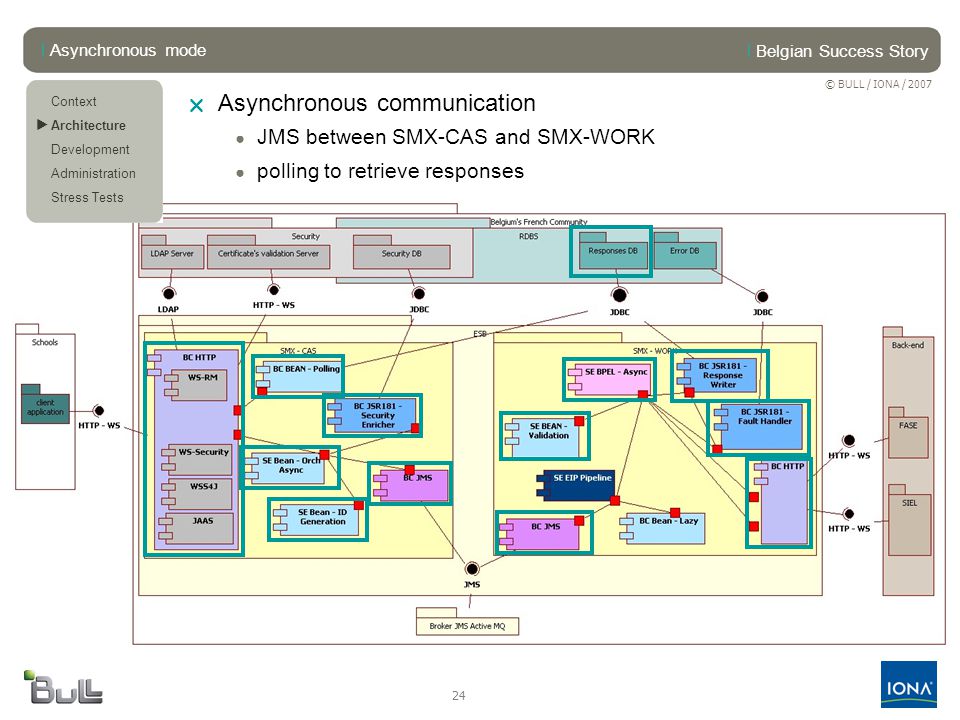Click the Belgium's French Community label

[x=539, y=222]
